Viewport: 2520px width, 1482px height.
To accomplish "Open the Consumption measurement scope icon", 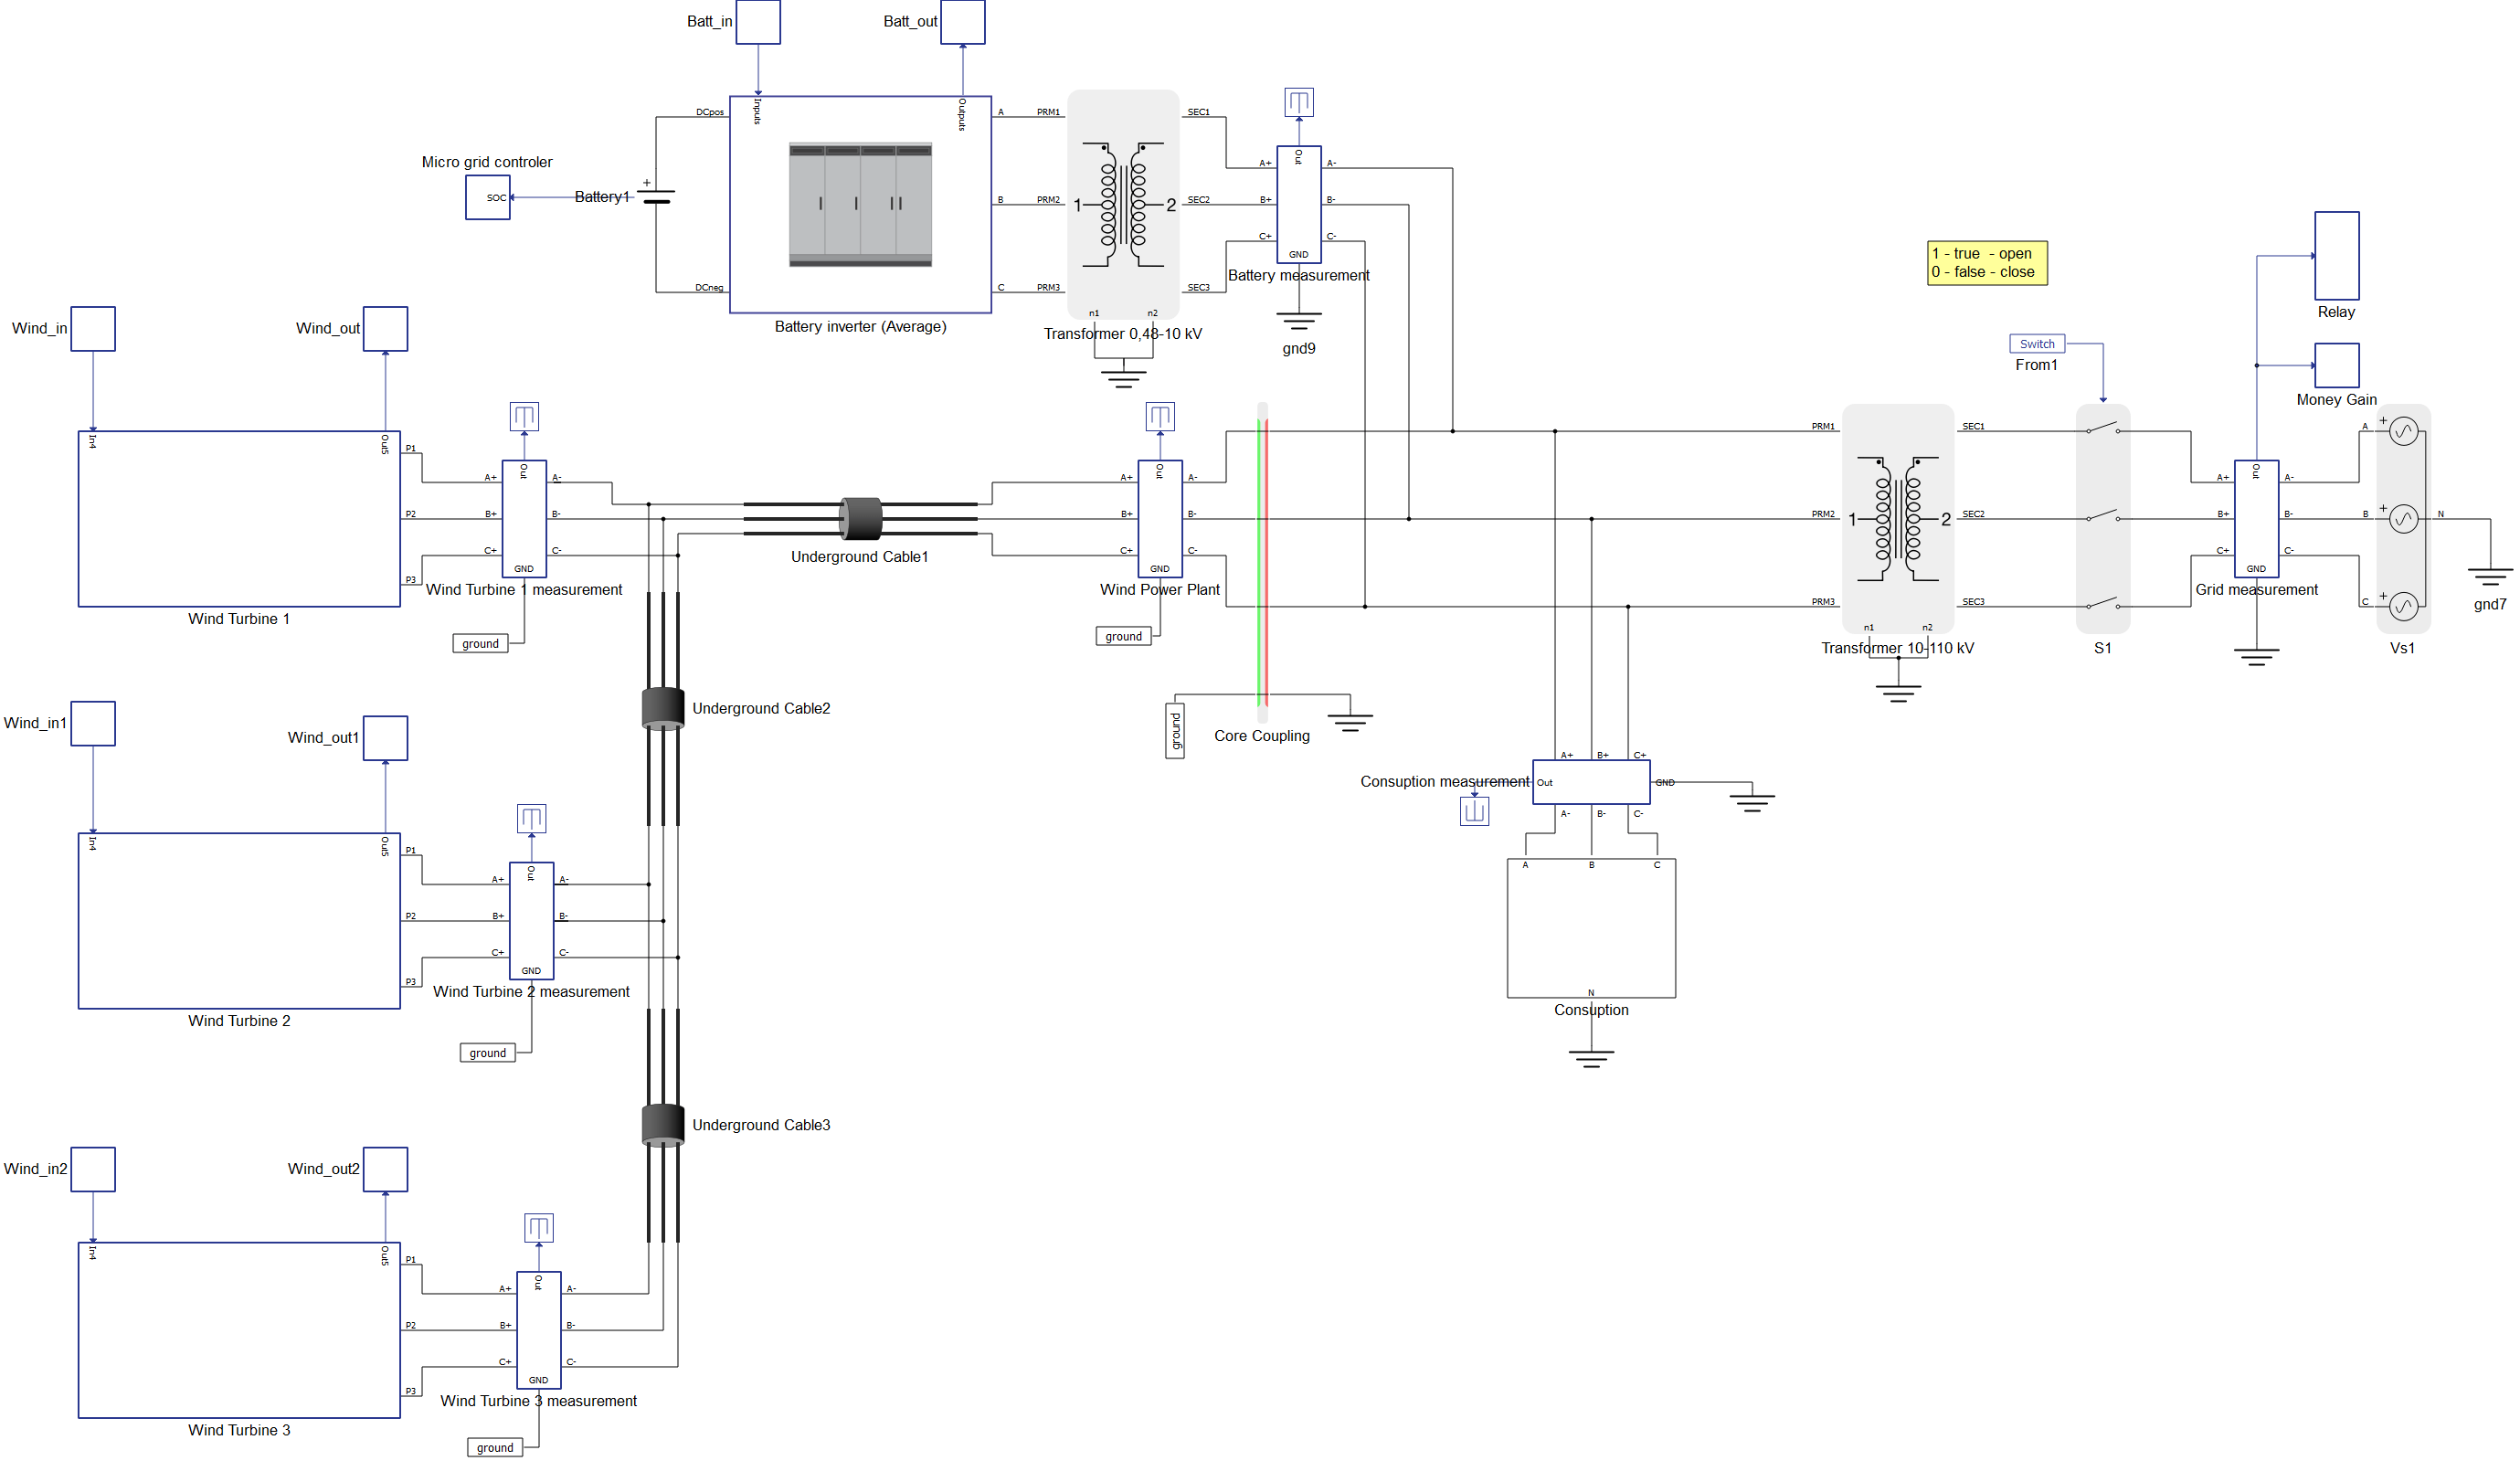I will click(x=1474, y=811).
